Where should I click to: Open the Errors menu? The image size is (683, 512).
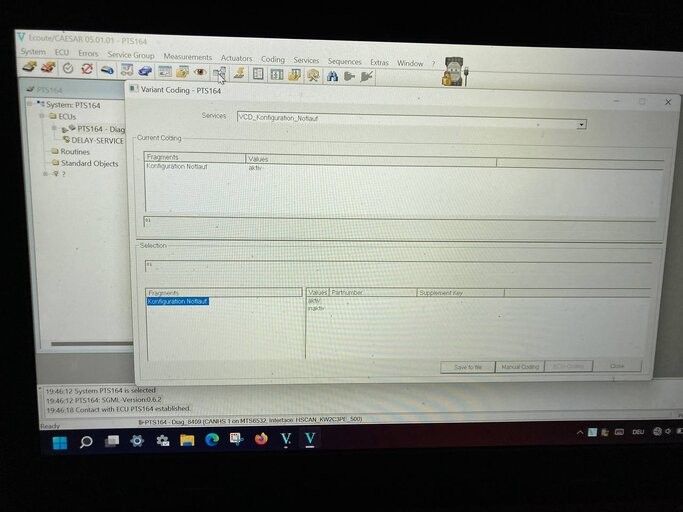[x=88, y=53]
